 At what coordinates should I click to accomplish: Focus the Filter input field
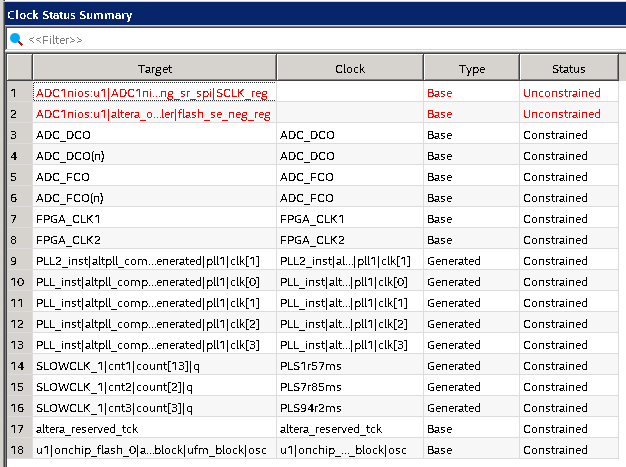300,39
